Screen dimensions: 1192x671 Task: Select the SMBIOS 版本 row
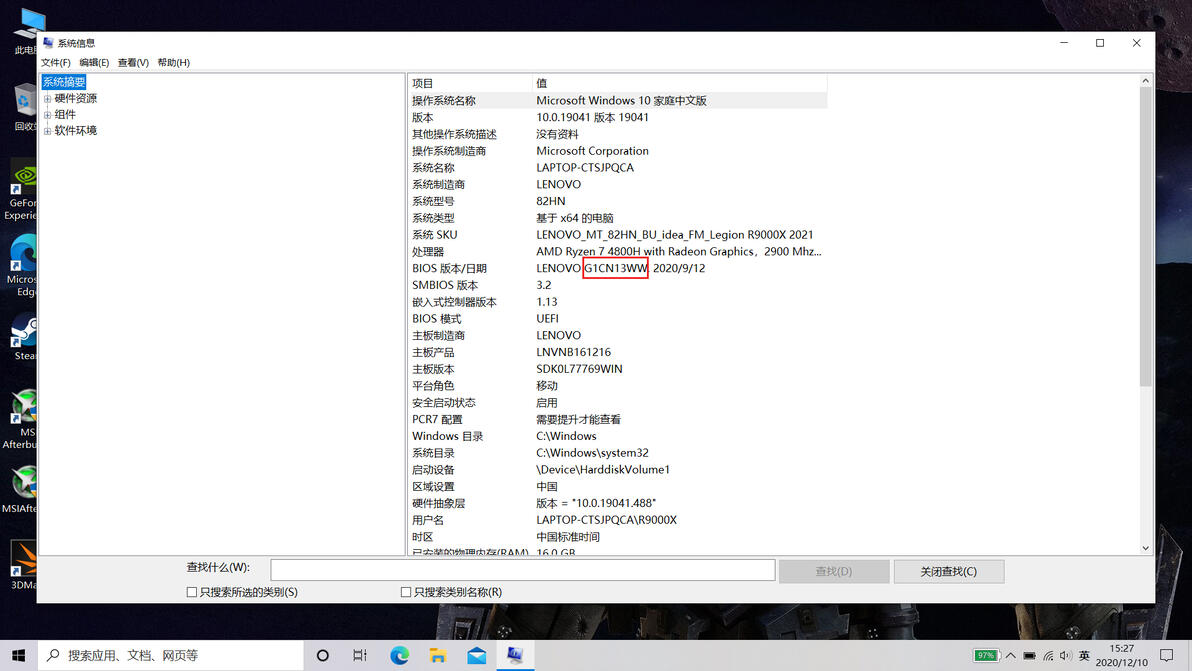617,285
